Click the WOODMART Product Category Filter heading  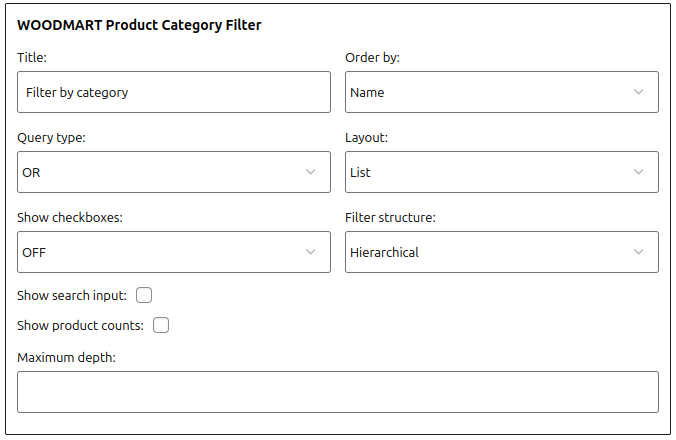click(x=139, y=25)
